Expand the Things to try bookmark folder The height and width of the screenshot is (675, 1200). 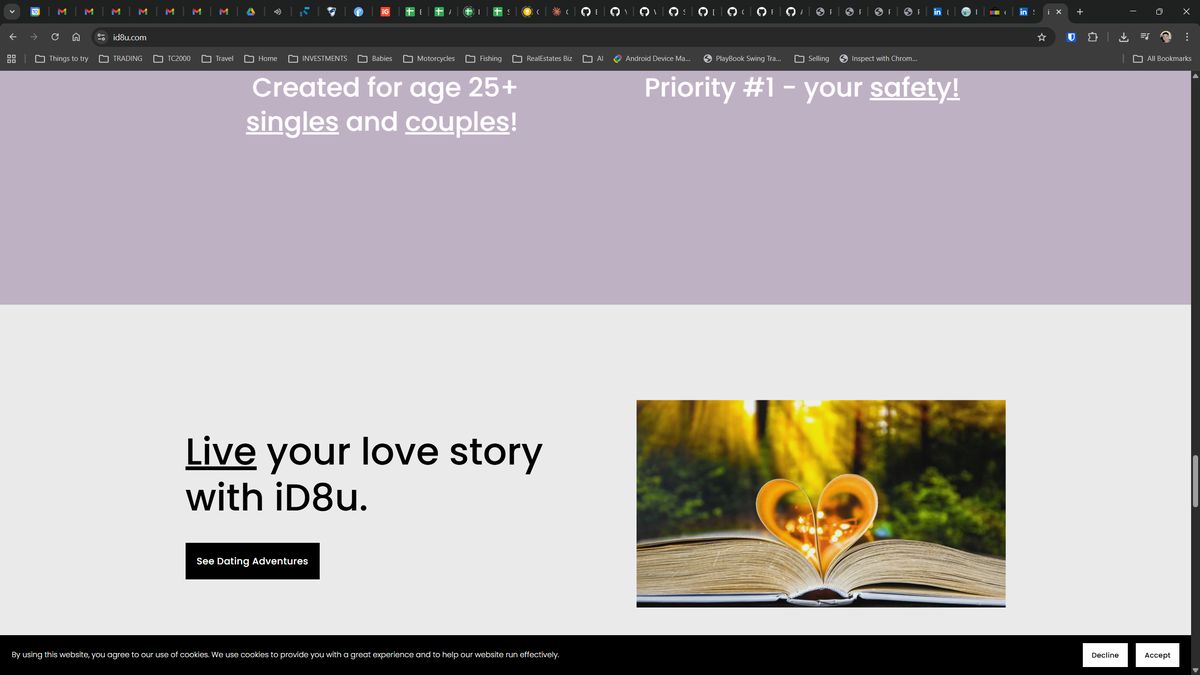tap(62, 59)
